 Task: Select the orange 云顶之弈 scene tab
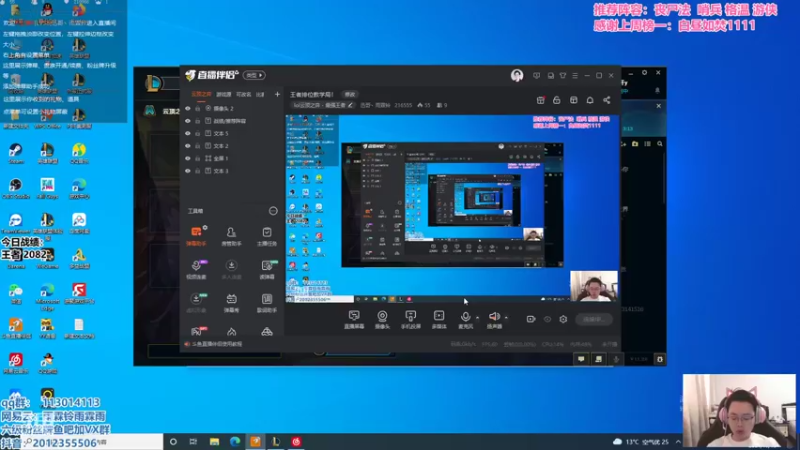201,94
